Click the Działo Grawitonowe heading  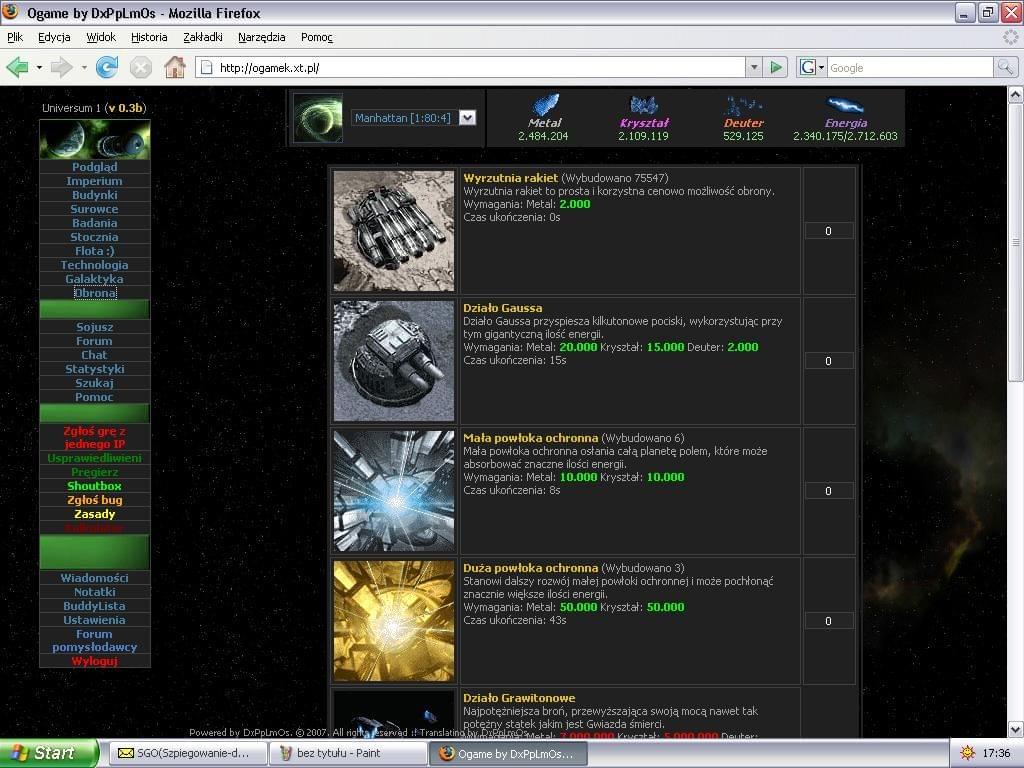pos(519,698)
